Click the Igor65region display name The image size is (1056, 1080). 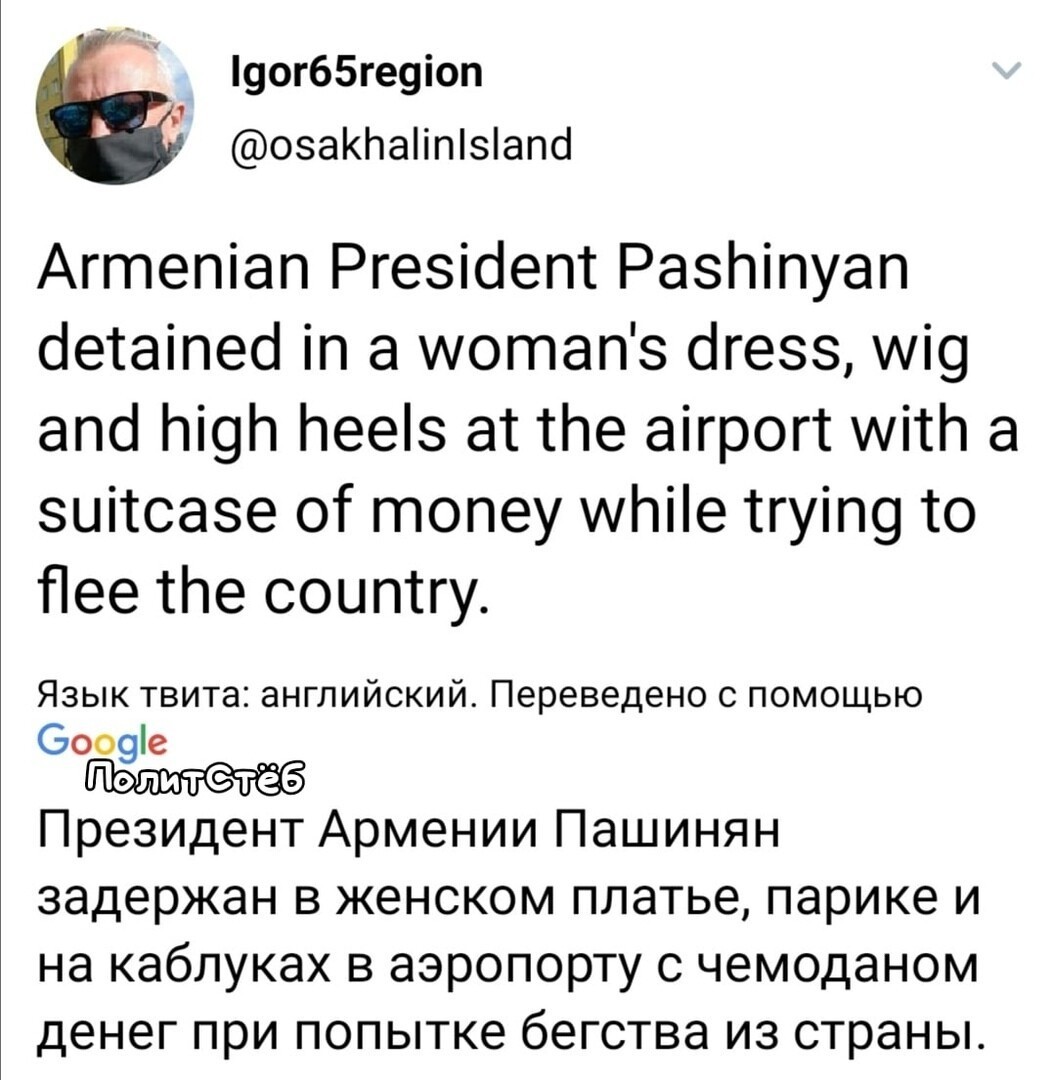click(x=349, y=73)
